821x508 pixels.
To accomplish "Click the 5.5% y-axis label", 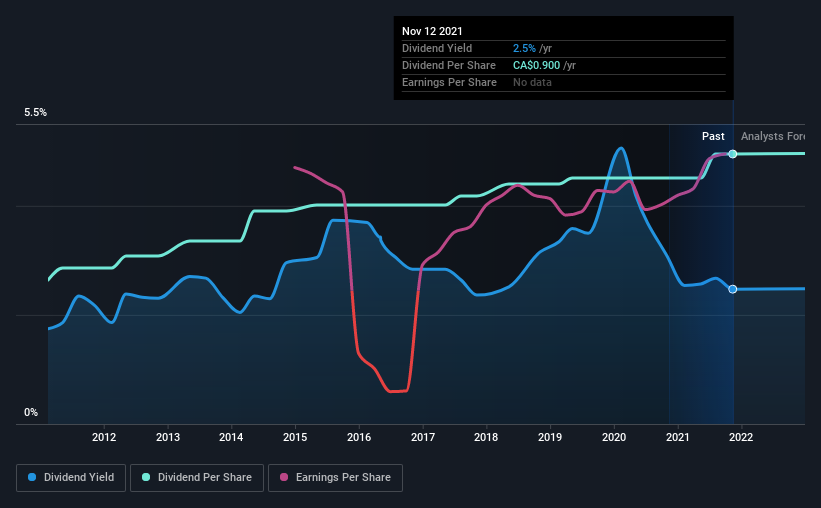I will click(36, 113).
